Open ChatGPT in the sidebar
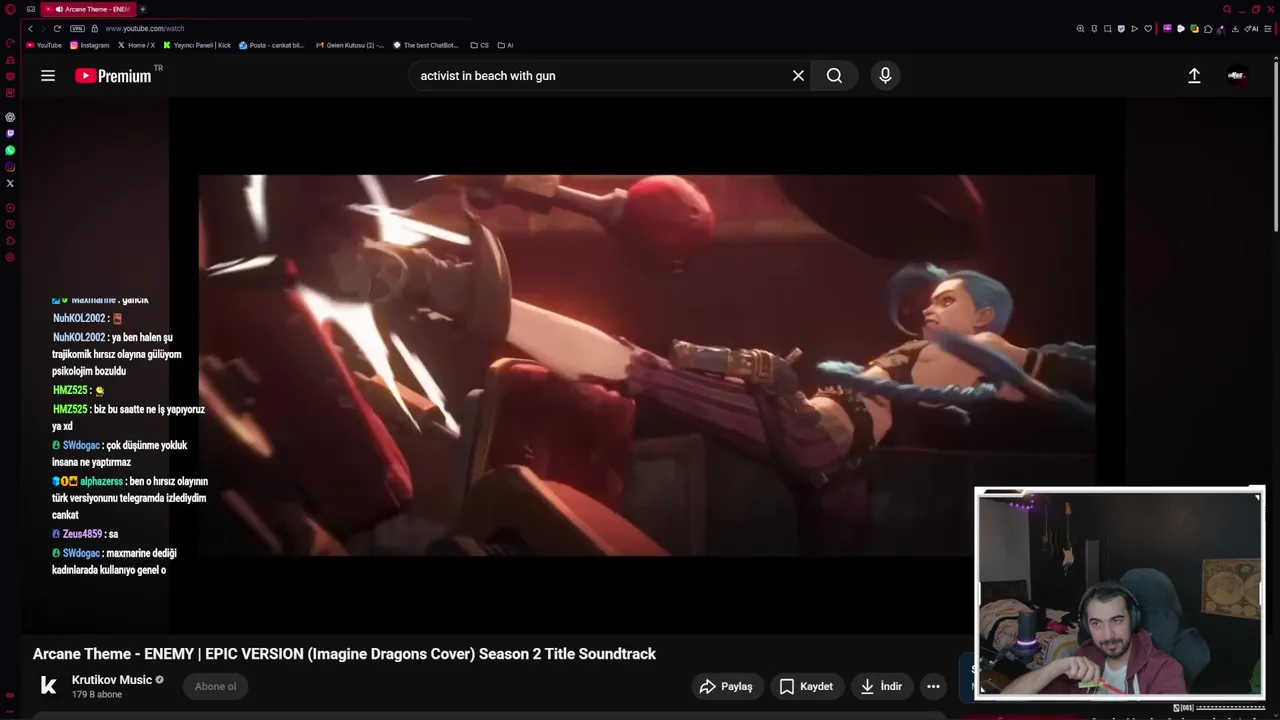The width and height of the screenshot is (1280, 720). (10, 117)
